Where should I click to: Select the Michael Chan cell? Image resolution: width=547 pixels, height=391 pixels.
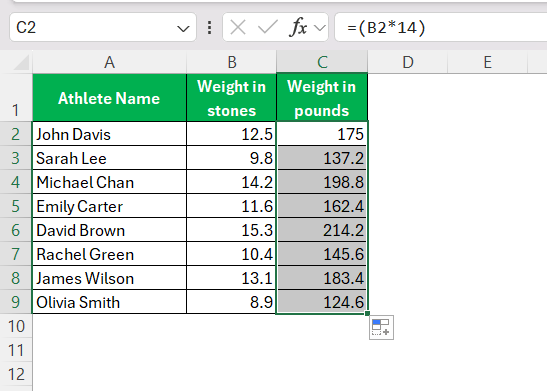[110, 182]
